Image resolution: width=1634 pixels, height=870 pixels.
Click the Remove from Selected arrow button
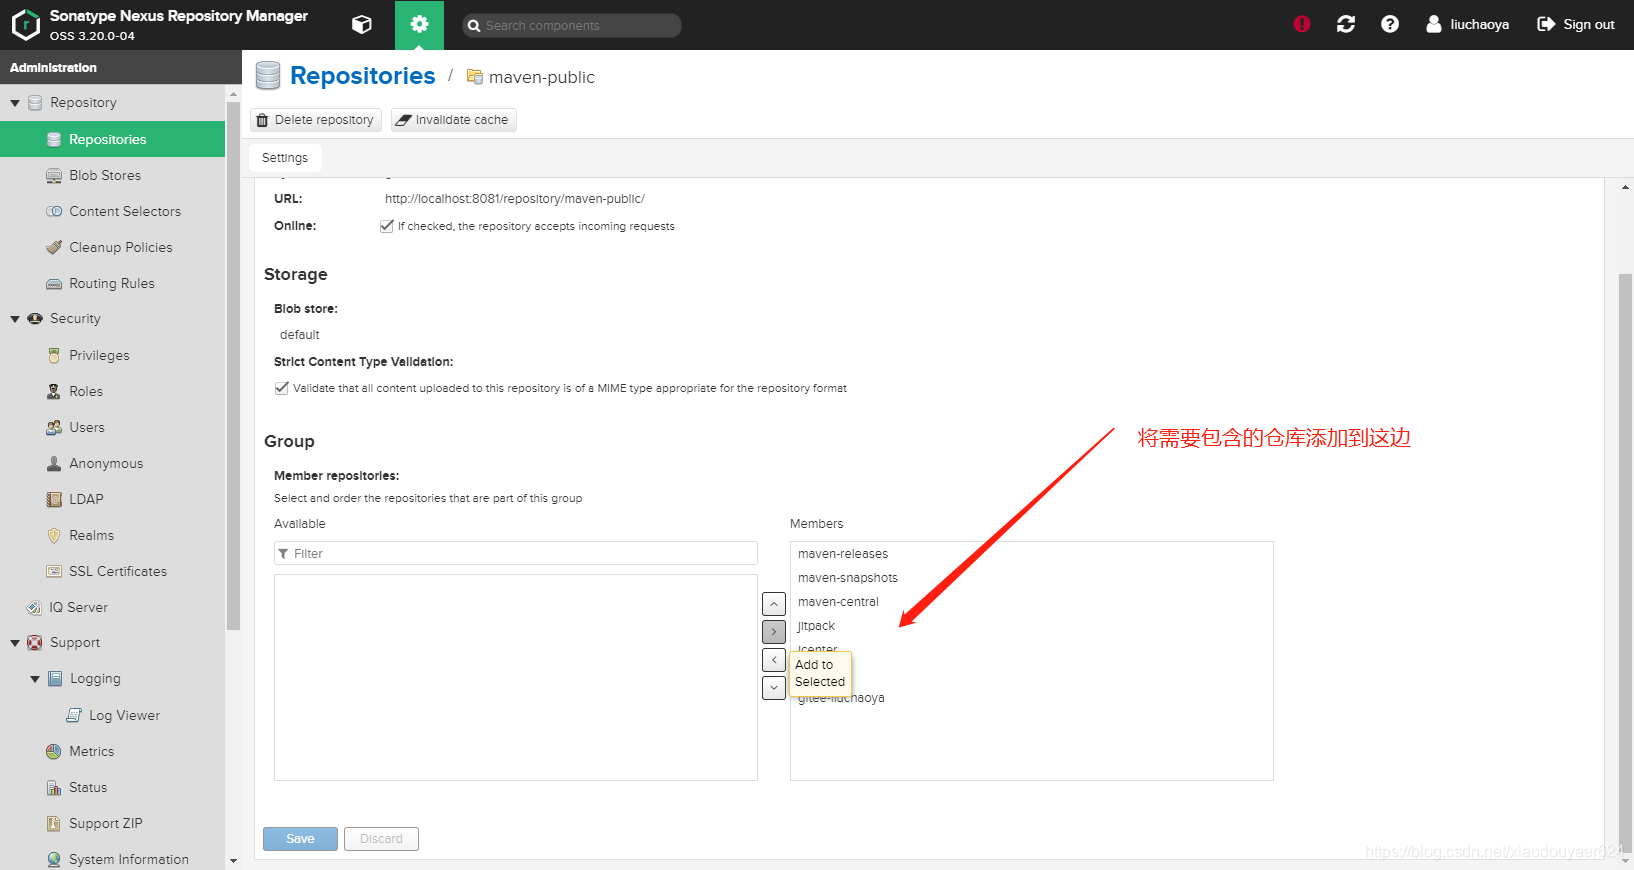[x=774, y=660]
